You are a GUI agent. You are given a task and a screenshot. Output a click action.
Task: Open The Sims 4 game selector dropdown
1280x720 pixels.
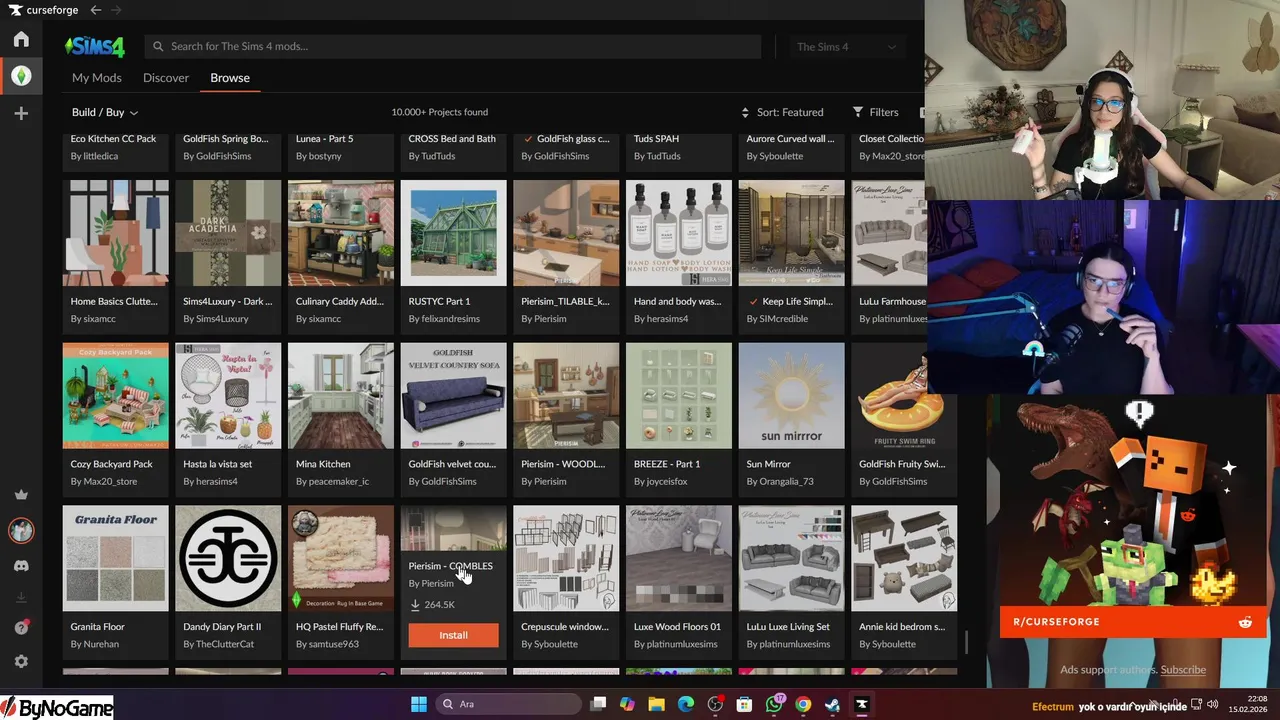(846, 46)
